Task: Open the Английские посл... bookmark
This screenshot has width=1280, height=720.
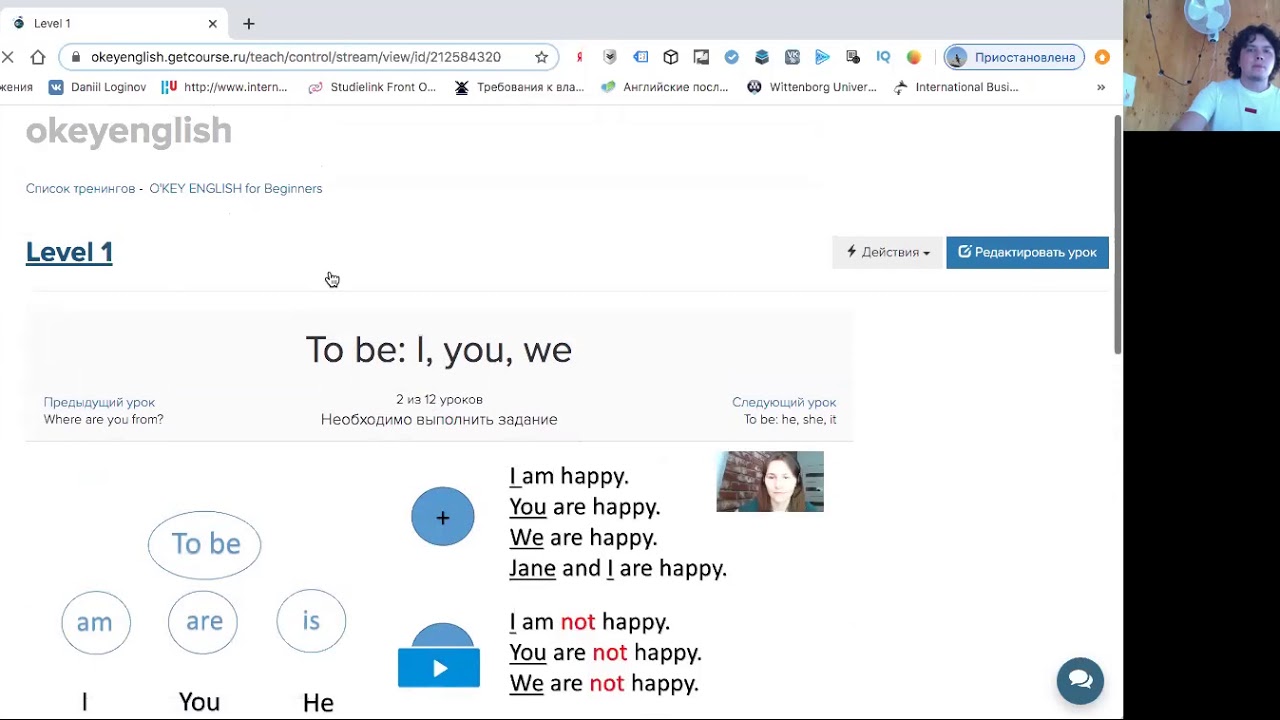Action: 664,87
